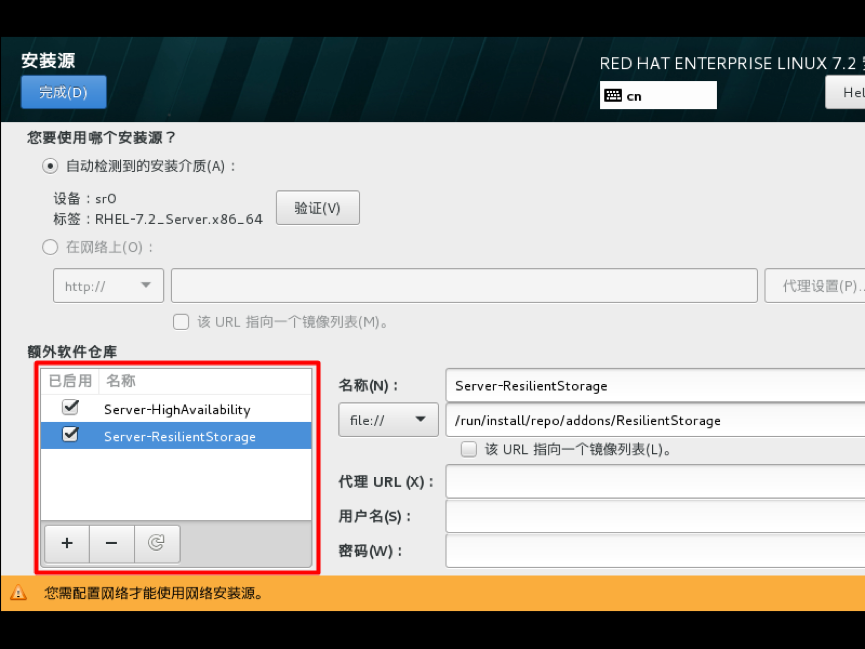Click the remove repository minus button
The height and width of the screenshot is (649, 865).
pyautogui.click(x=111, y=544)
